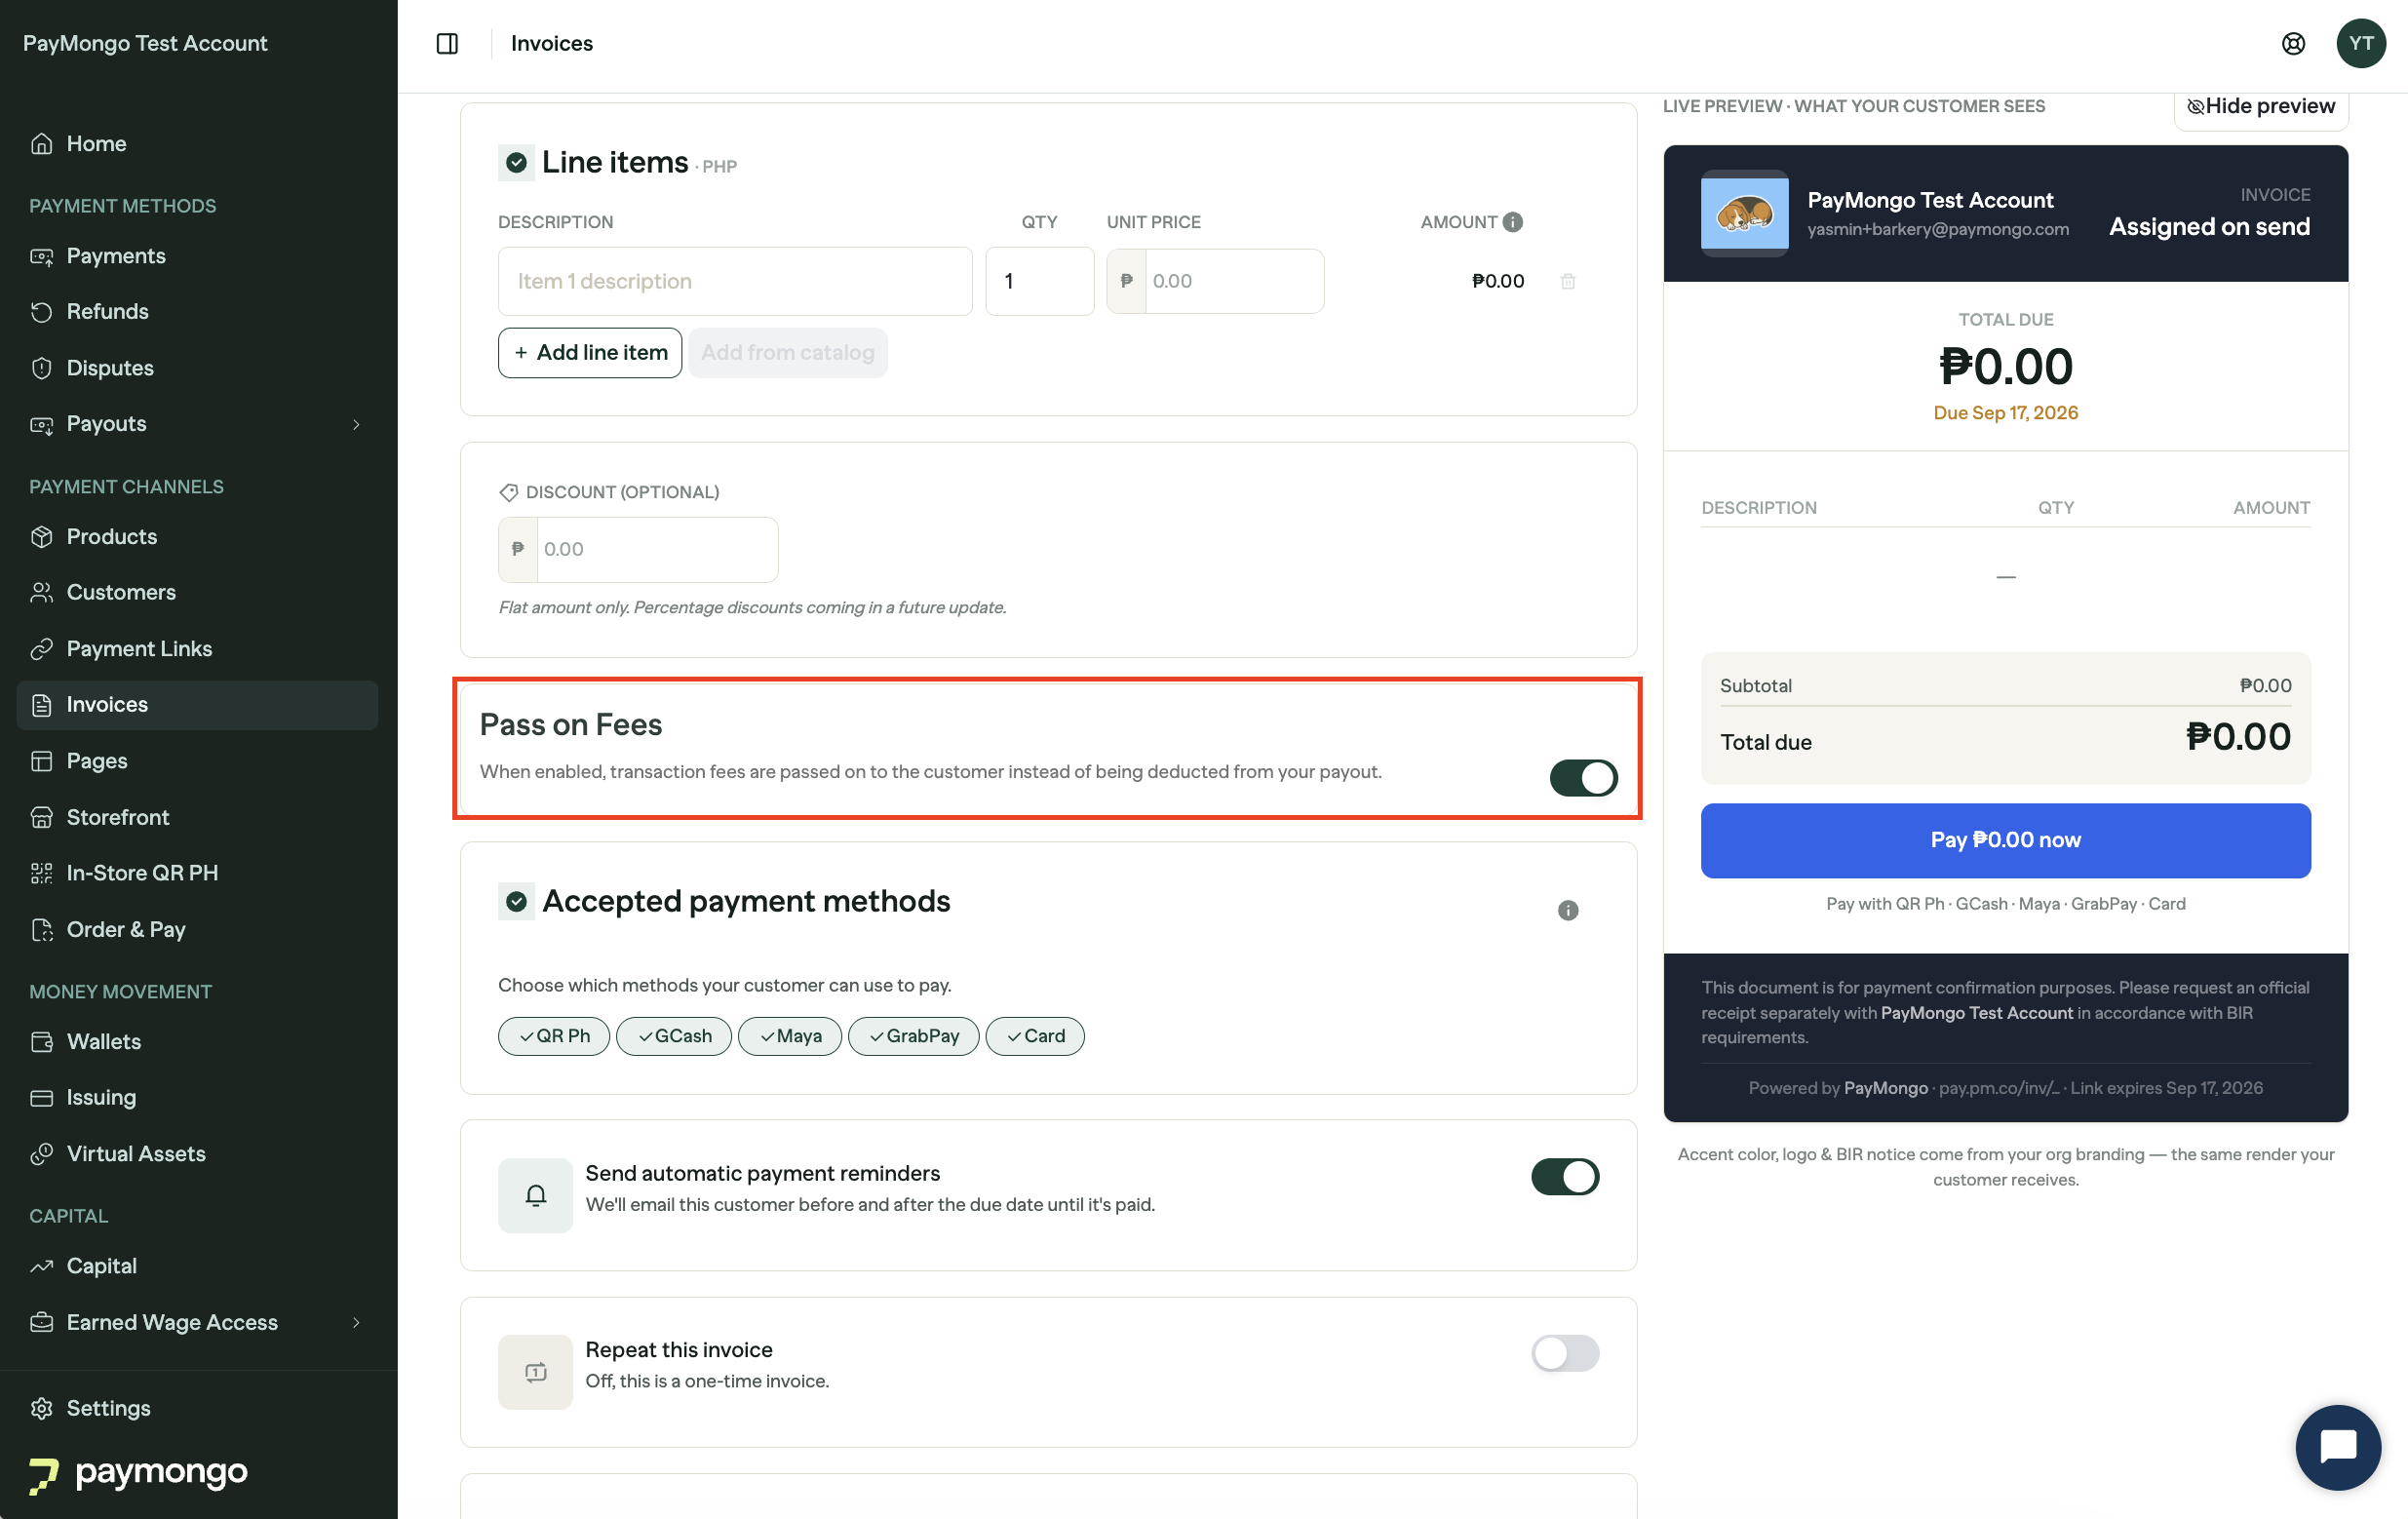Click the Refunds sidebar icon
This screenshot has height=1519, width=2408.
41,312
